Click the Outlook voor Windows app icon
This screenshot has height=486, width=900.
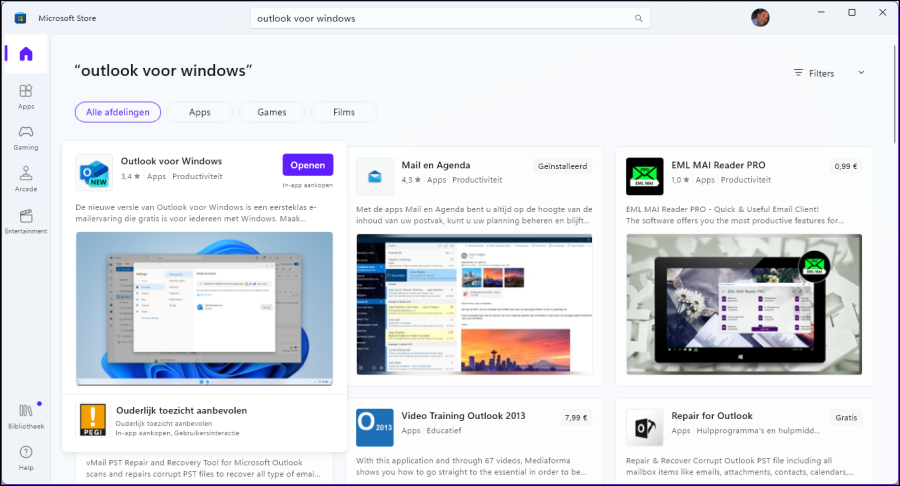94,172
